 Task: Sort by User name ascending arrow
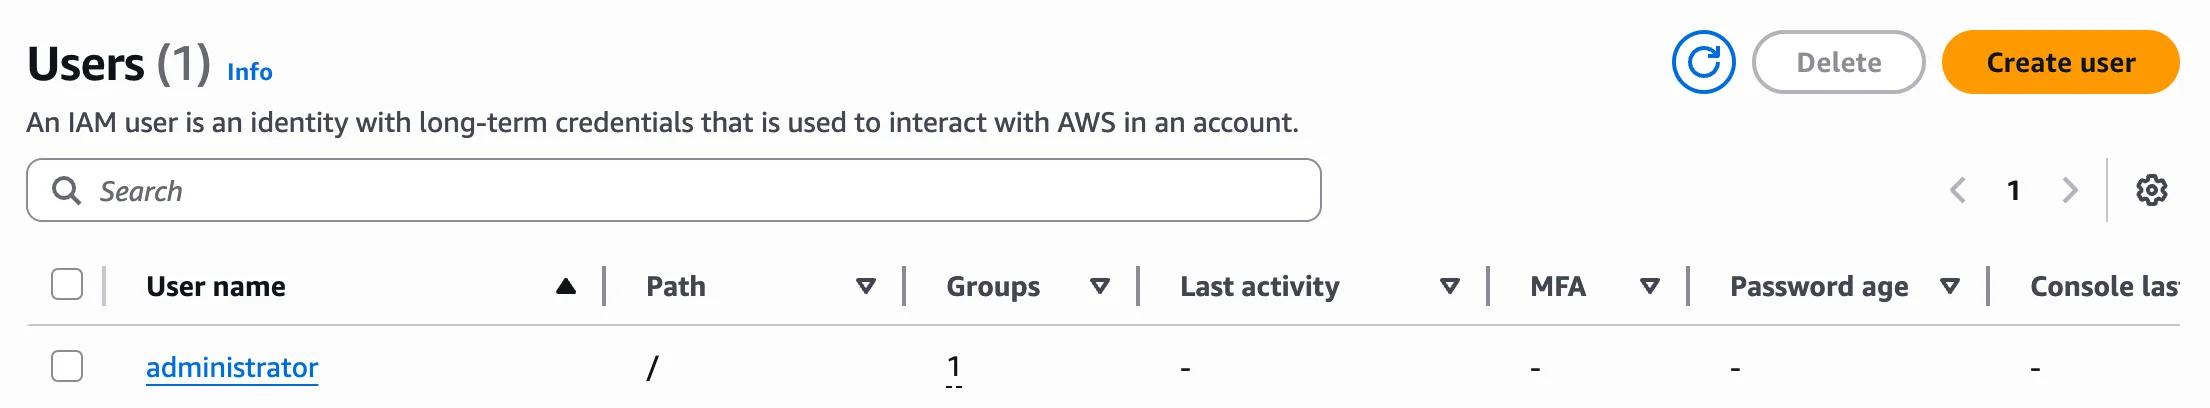pyautogui.click(x=566, y=287)
